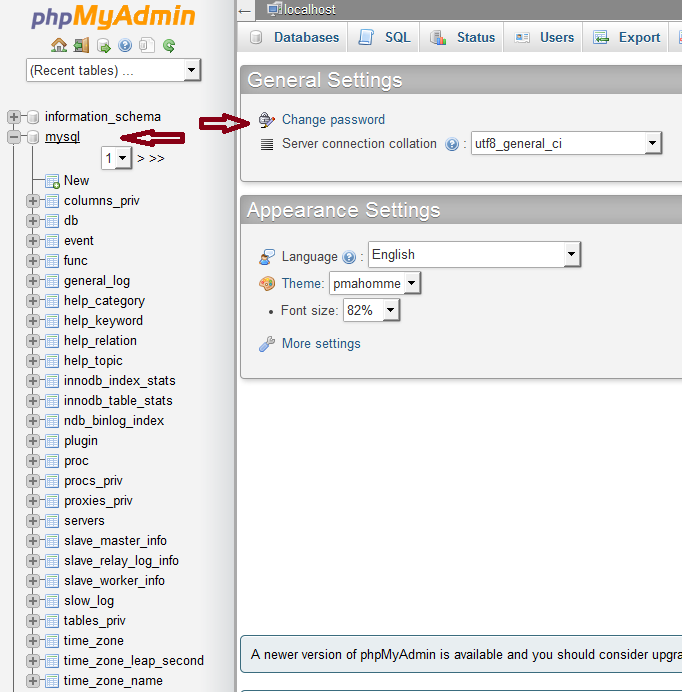Open phpMyAdmin documentation help icon

click(125, 45)
